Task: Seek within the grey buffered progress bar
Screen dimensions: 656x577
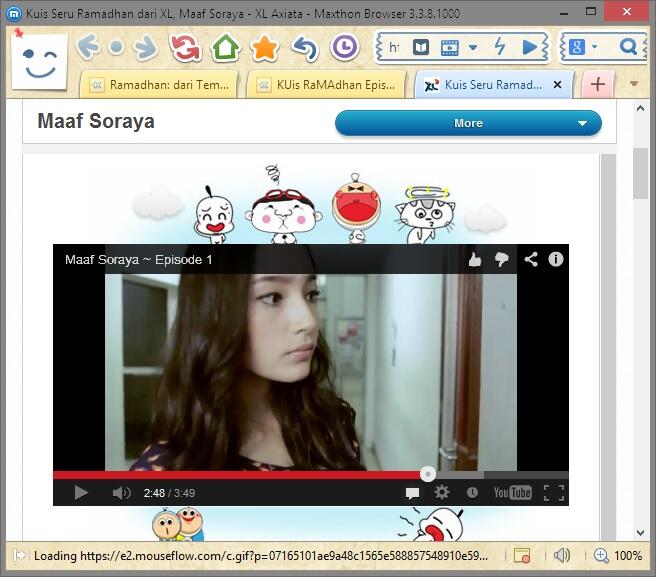Action: (x=459, y=475)
